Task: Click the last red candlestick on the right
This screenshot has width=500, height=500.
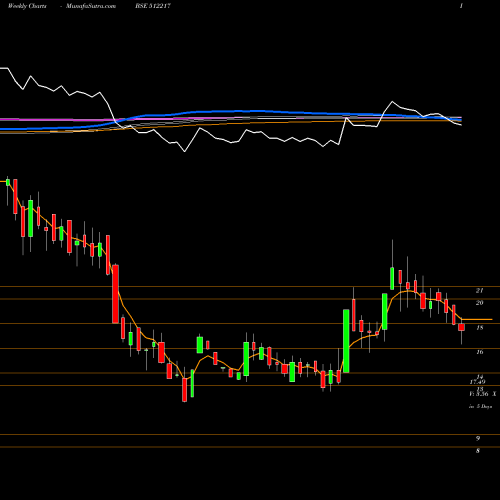Action: click(x=461, y=327)
